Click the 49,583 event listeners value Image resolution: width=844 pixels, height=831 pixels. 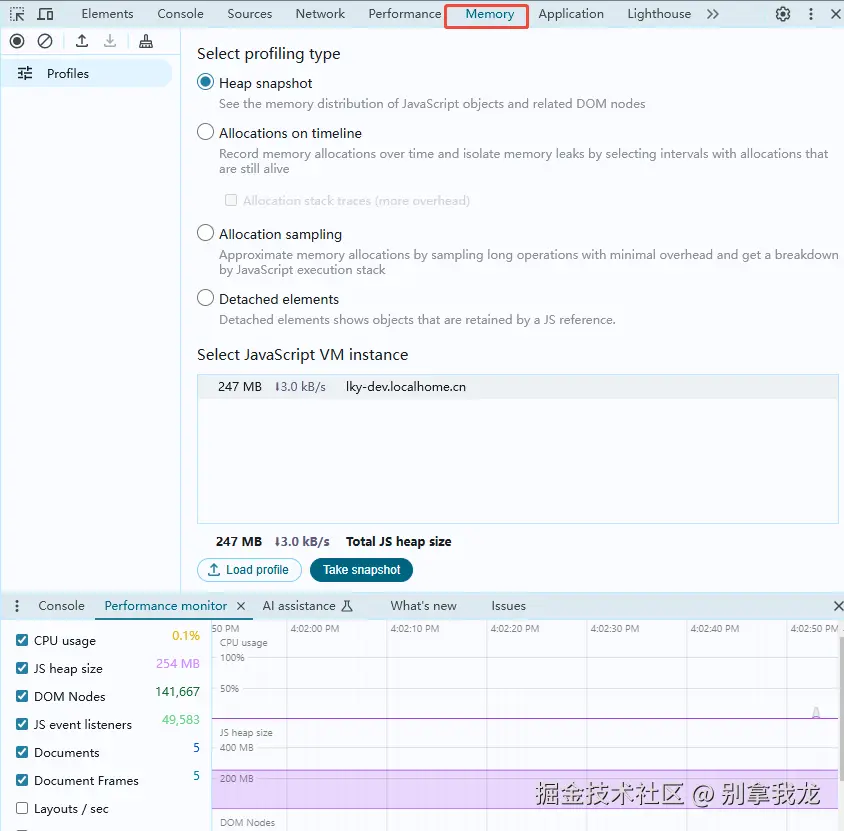click(x=181, y=720)
